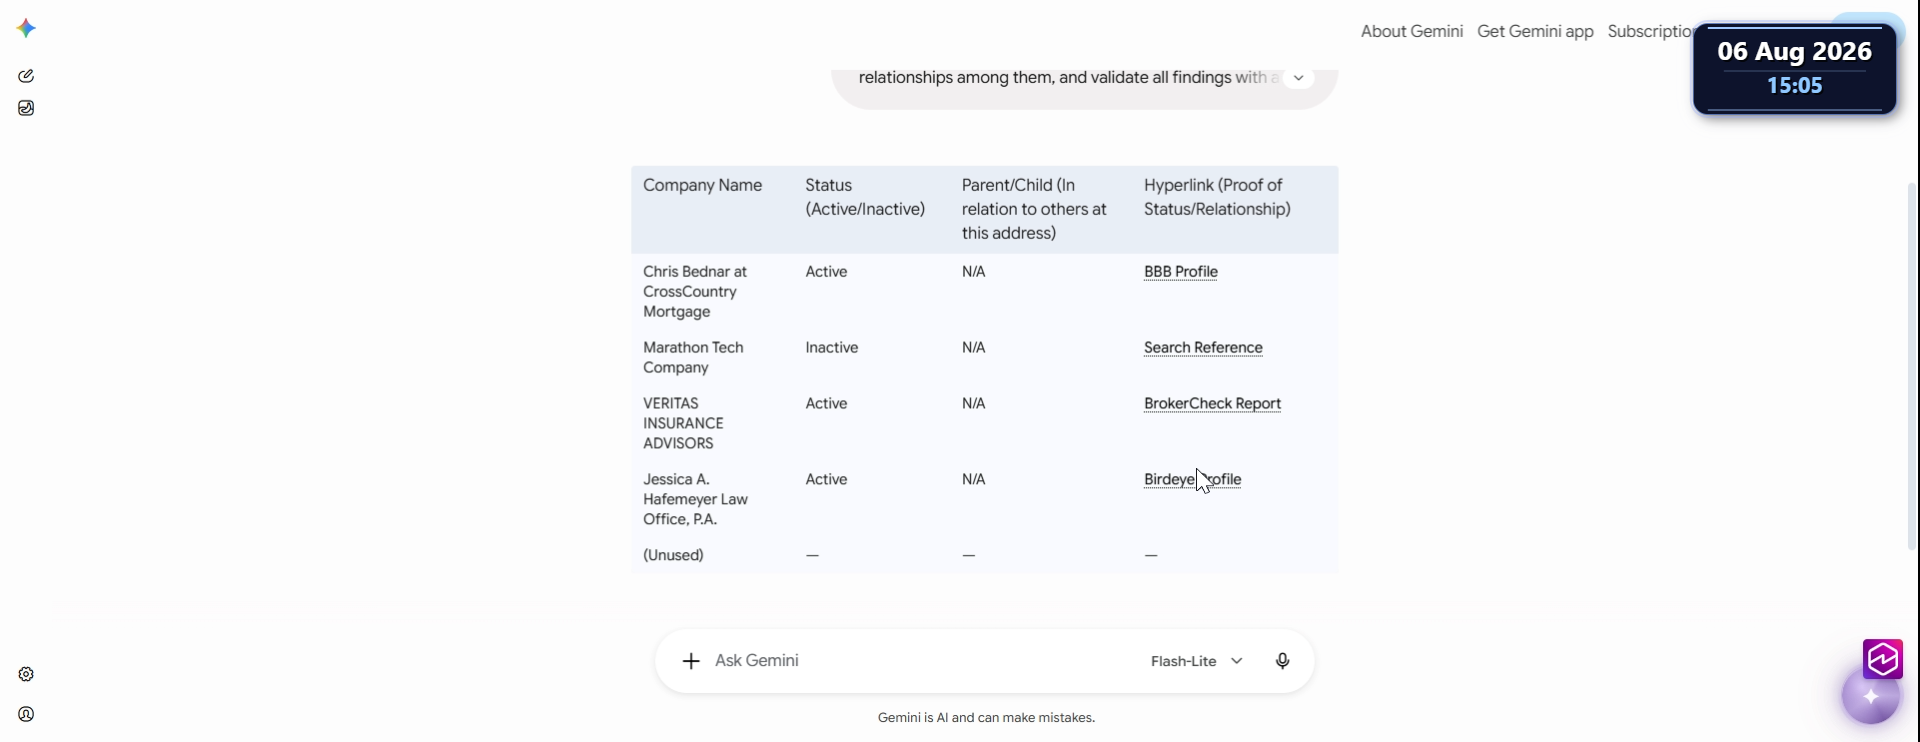This screenshot has width=1920, height=742.
Task: Click the purple extension icon at bottom right
Action: (x=1883, y=659)
